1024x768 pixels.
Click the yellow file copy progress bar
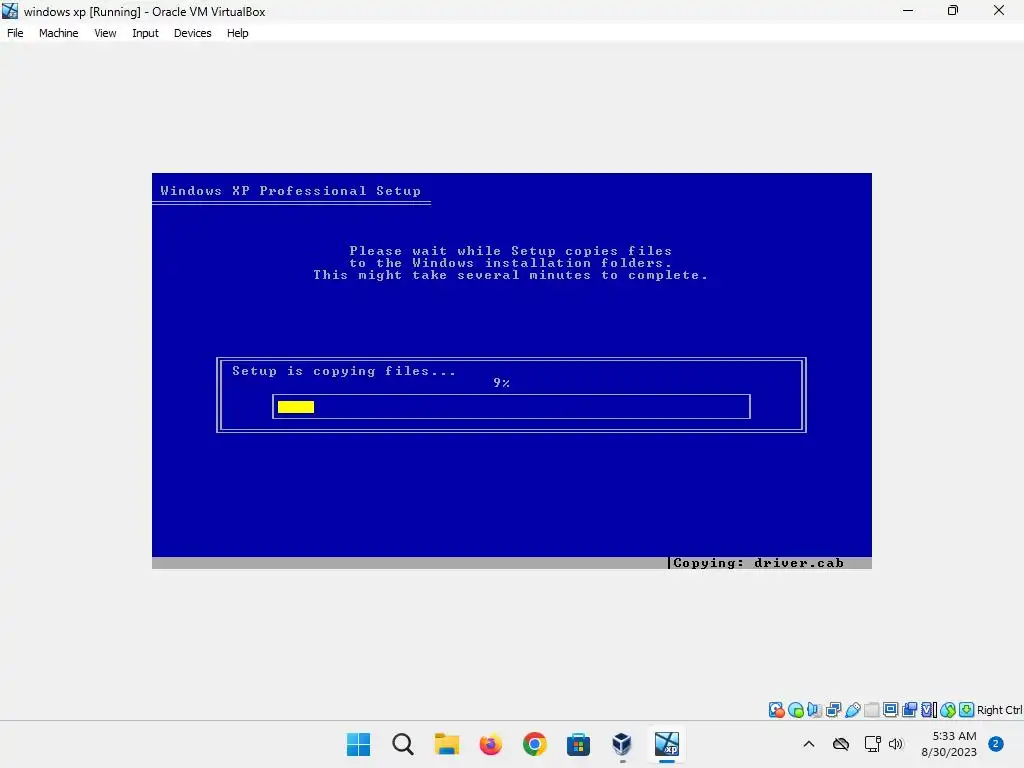click(x=296, y=407)
